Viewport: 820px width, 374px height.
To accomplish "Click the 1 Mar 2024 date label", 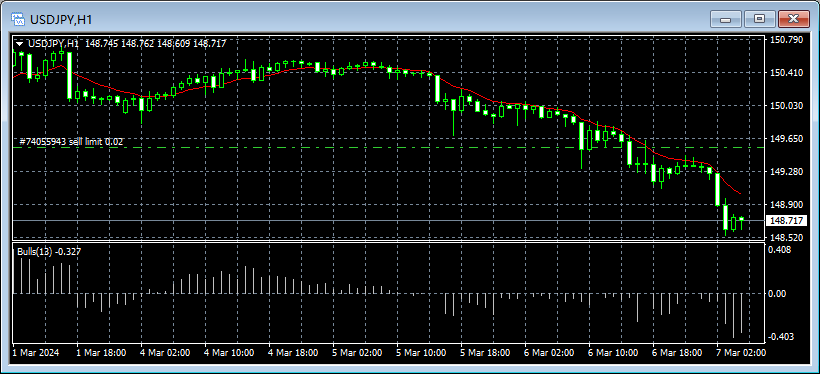I will 36,353.
